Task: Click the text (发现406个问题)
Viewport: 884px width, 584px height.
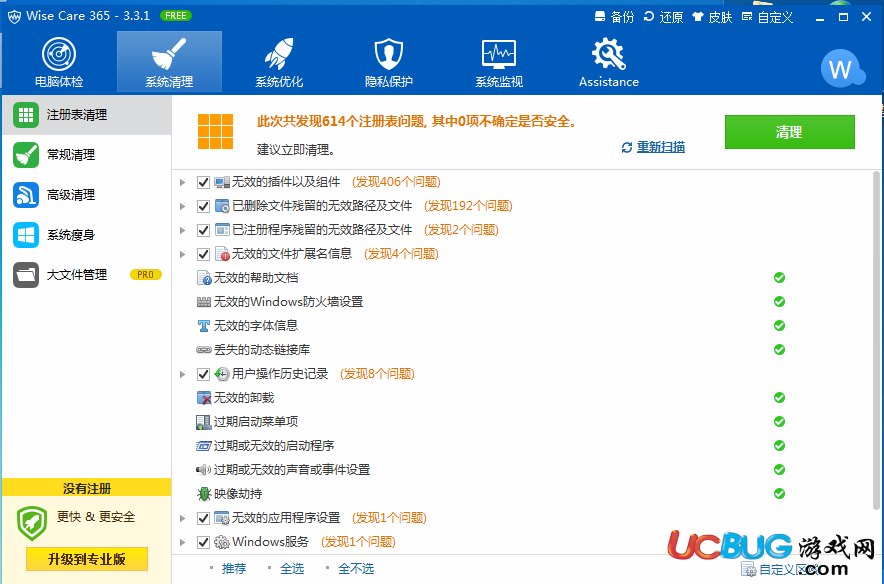Action: pyautogui.click(x=396, y=182)
